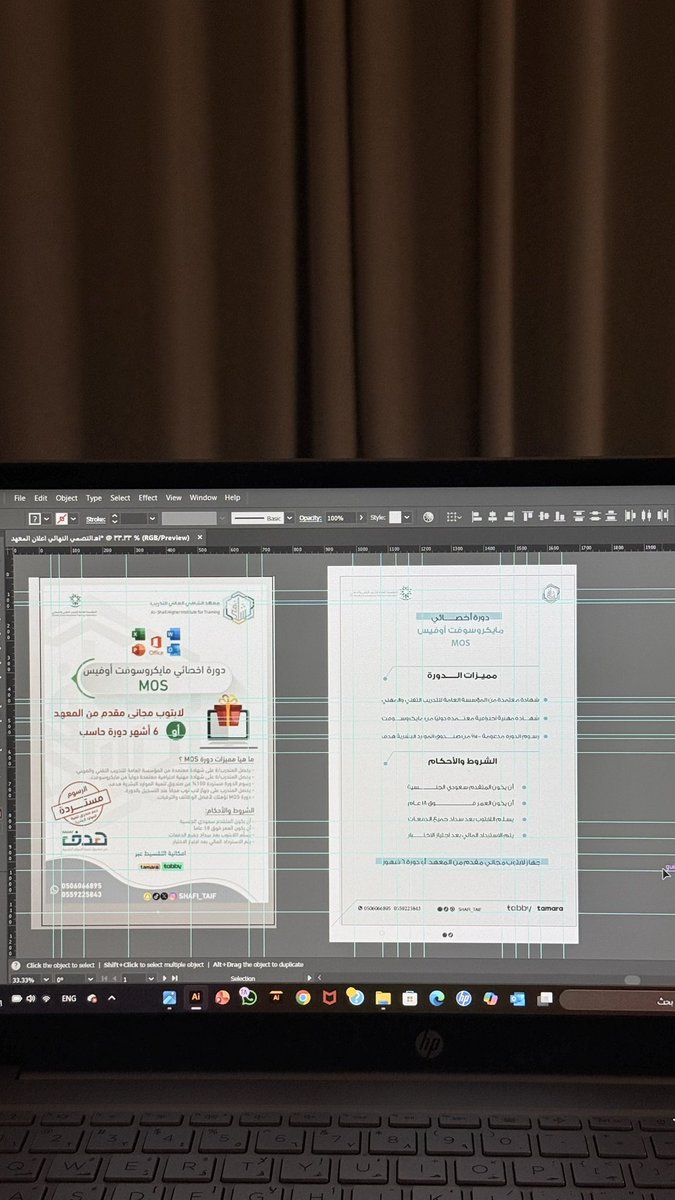Adjust the Stroke weight stepper arrows
The width and height of the screenshot is (675, 1200).
pyautogui.click(x=114, y=518)
